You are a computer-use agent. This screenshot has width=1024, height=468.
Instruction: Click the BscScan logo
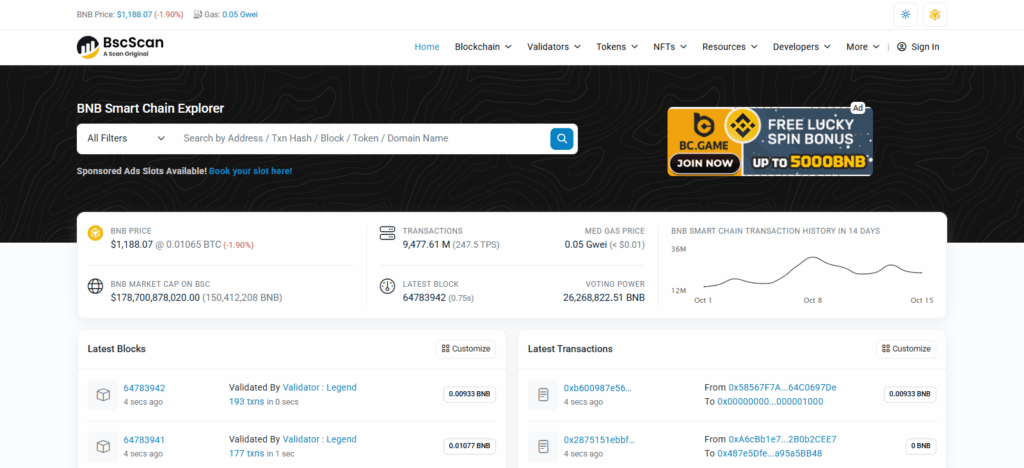(120, 46)
